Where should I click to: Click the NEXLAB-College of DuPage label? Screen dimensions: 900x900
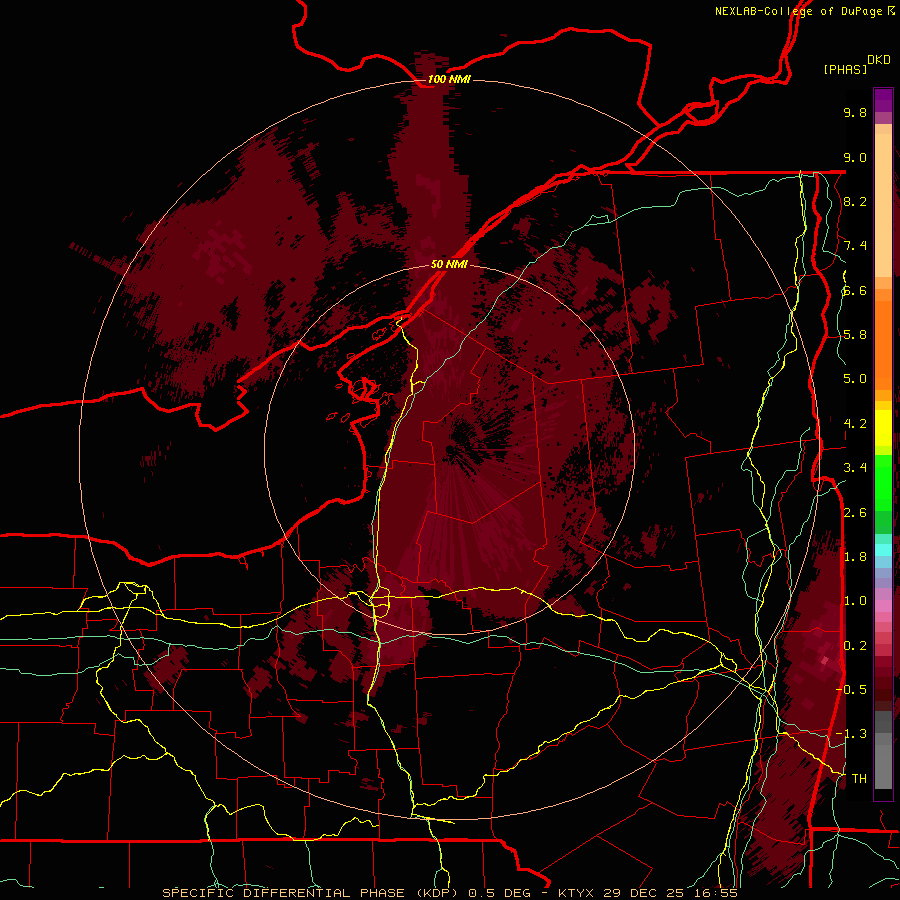799,11
